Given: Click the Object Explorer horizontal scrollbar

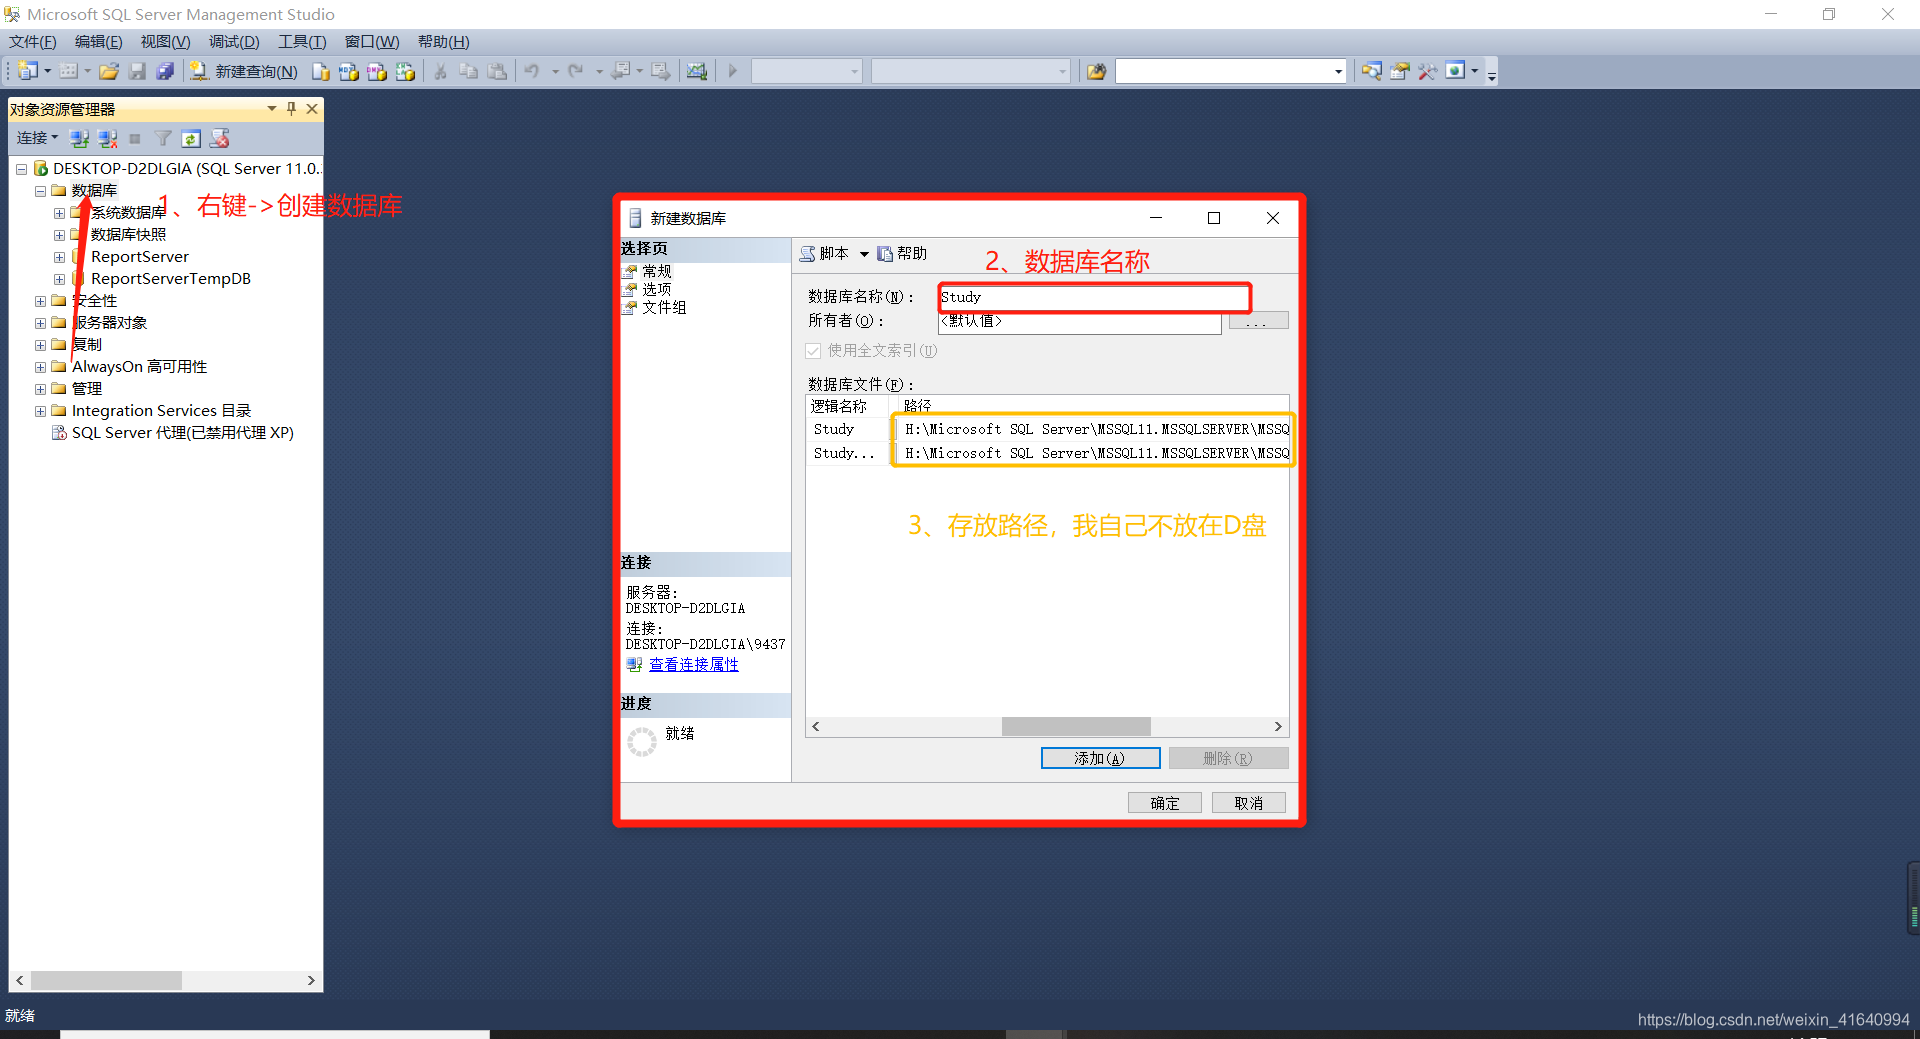Looking at the screenshot, I should 106,980.
